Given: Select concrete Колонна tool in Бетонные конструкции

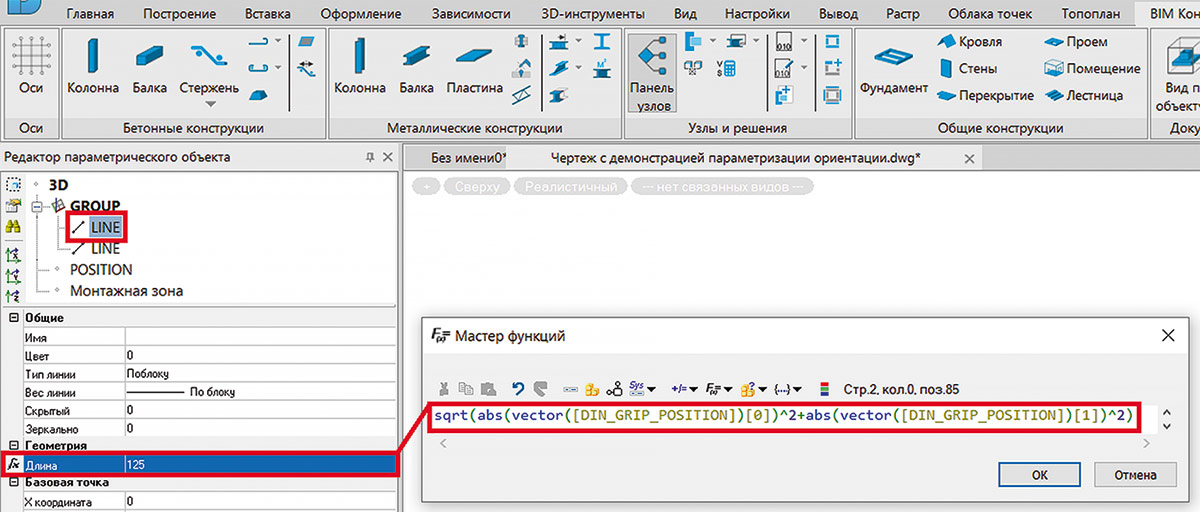Looking at the screenshot, I should click(x=93, y=68).
